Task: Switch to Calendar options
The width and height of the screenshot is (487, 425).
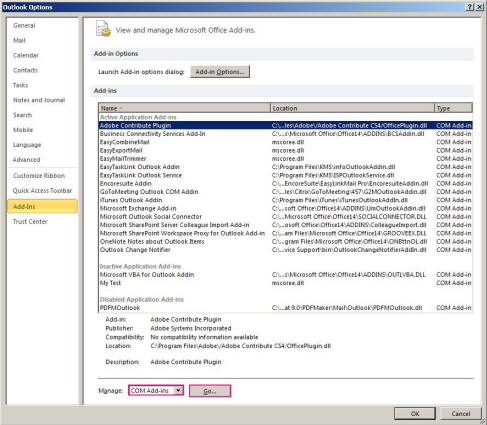Action: tap(26, 55)
